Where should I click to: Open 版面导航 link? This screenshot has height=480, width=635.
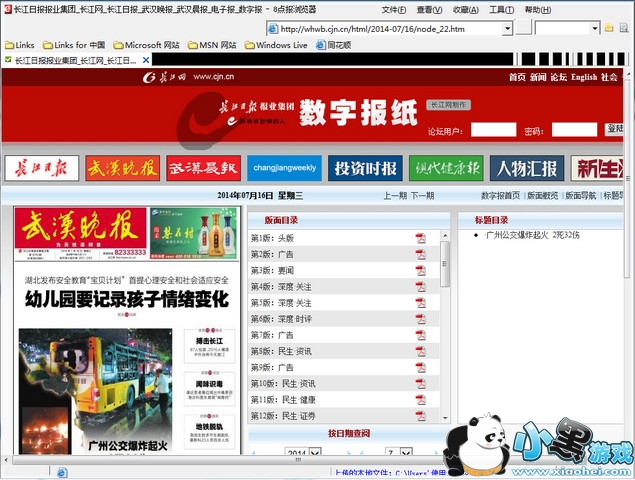tap(581, 196)
